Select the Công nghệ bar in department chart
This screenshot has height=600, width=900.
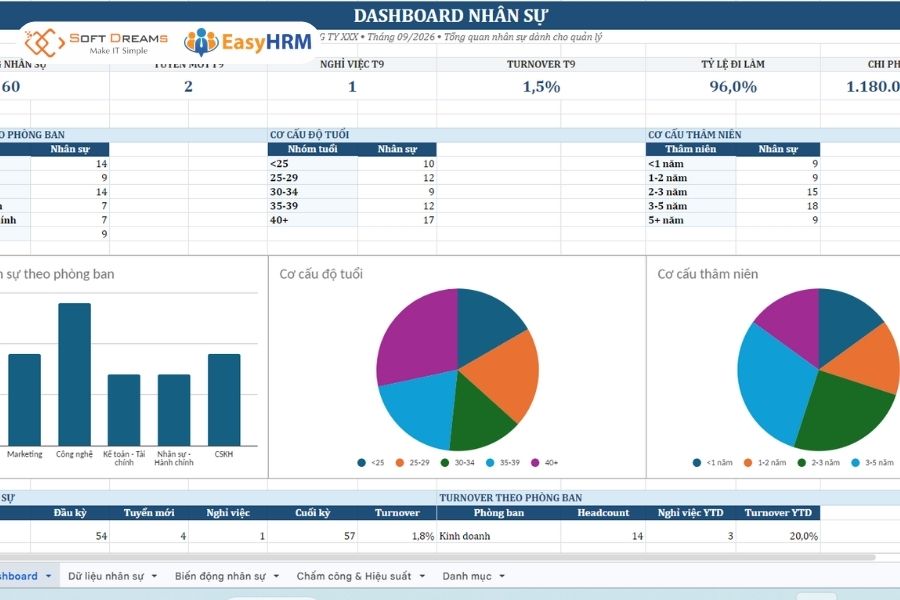pos(75,374)
